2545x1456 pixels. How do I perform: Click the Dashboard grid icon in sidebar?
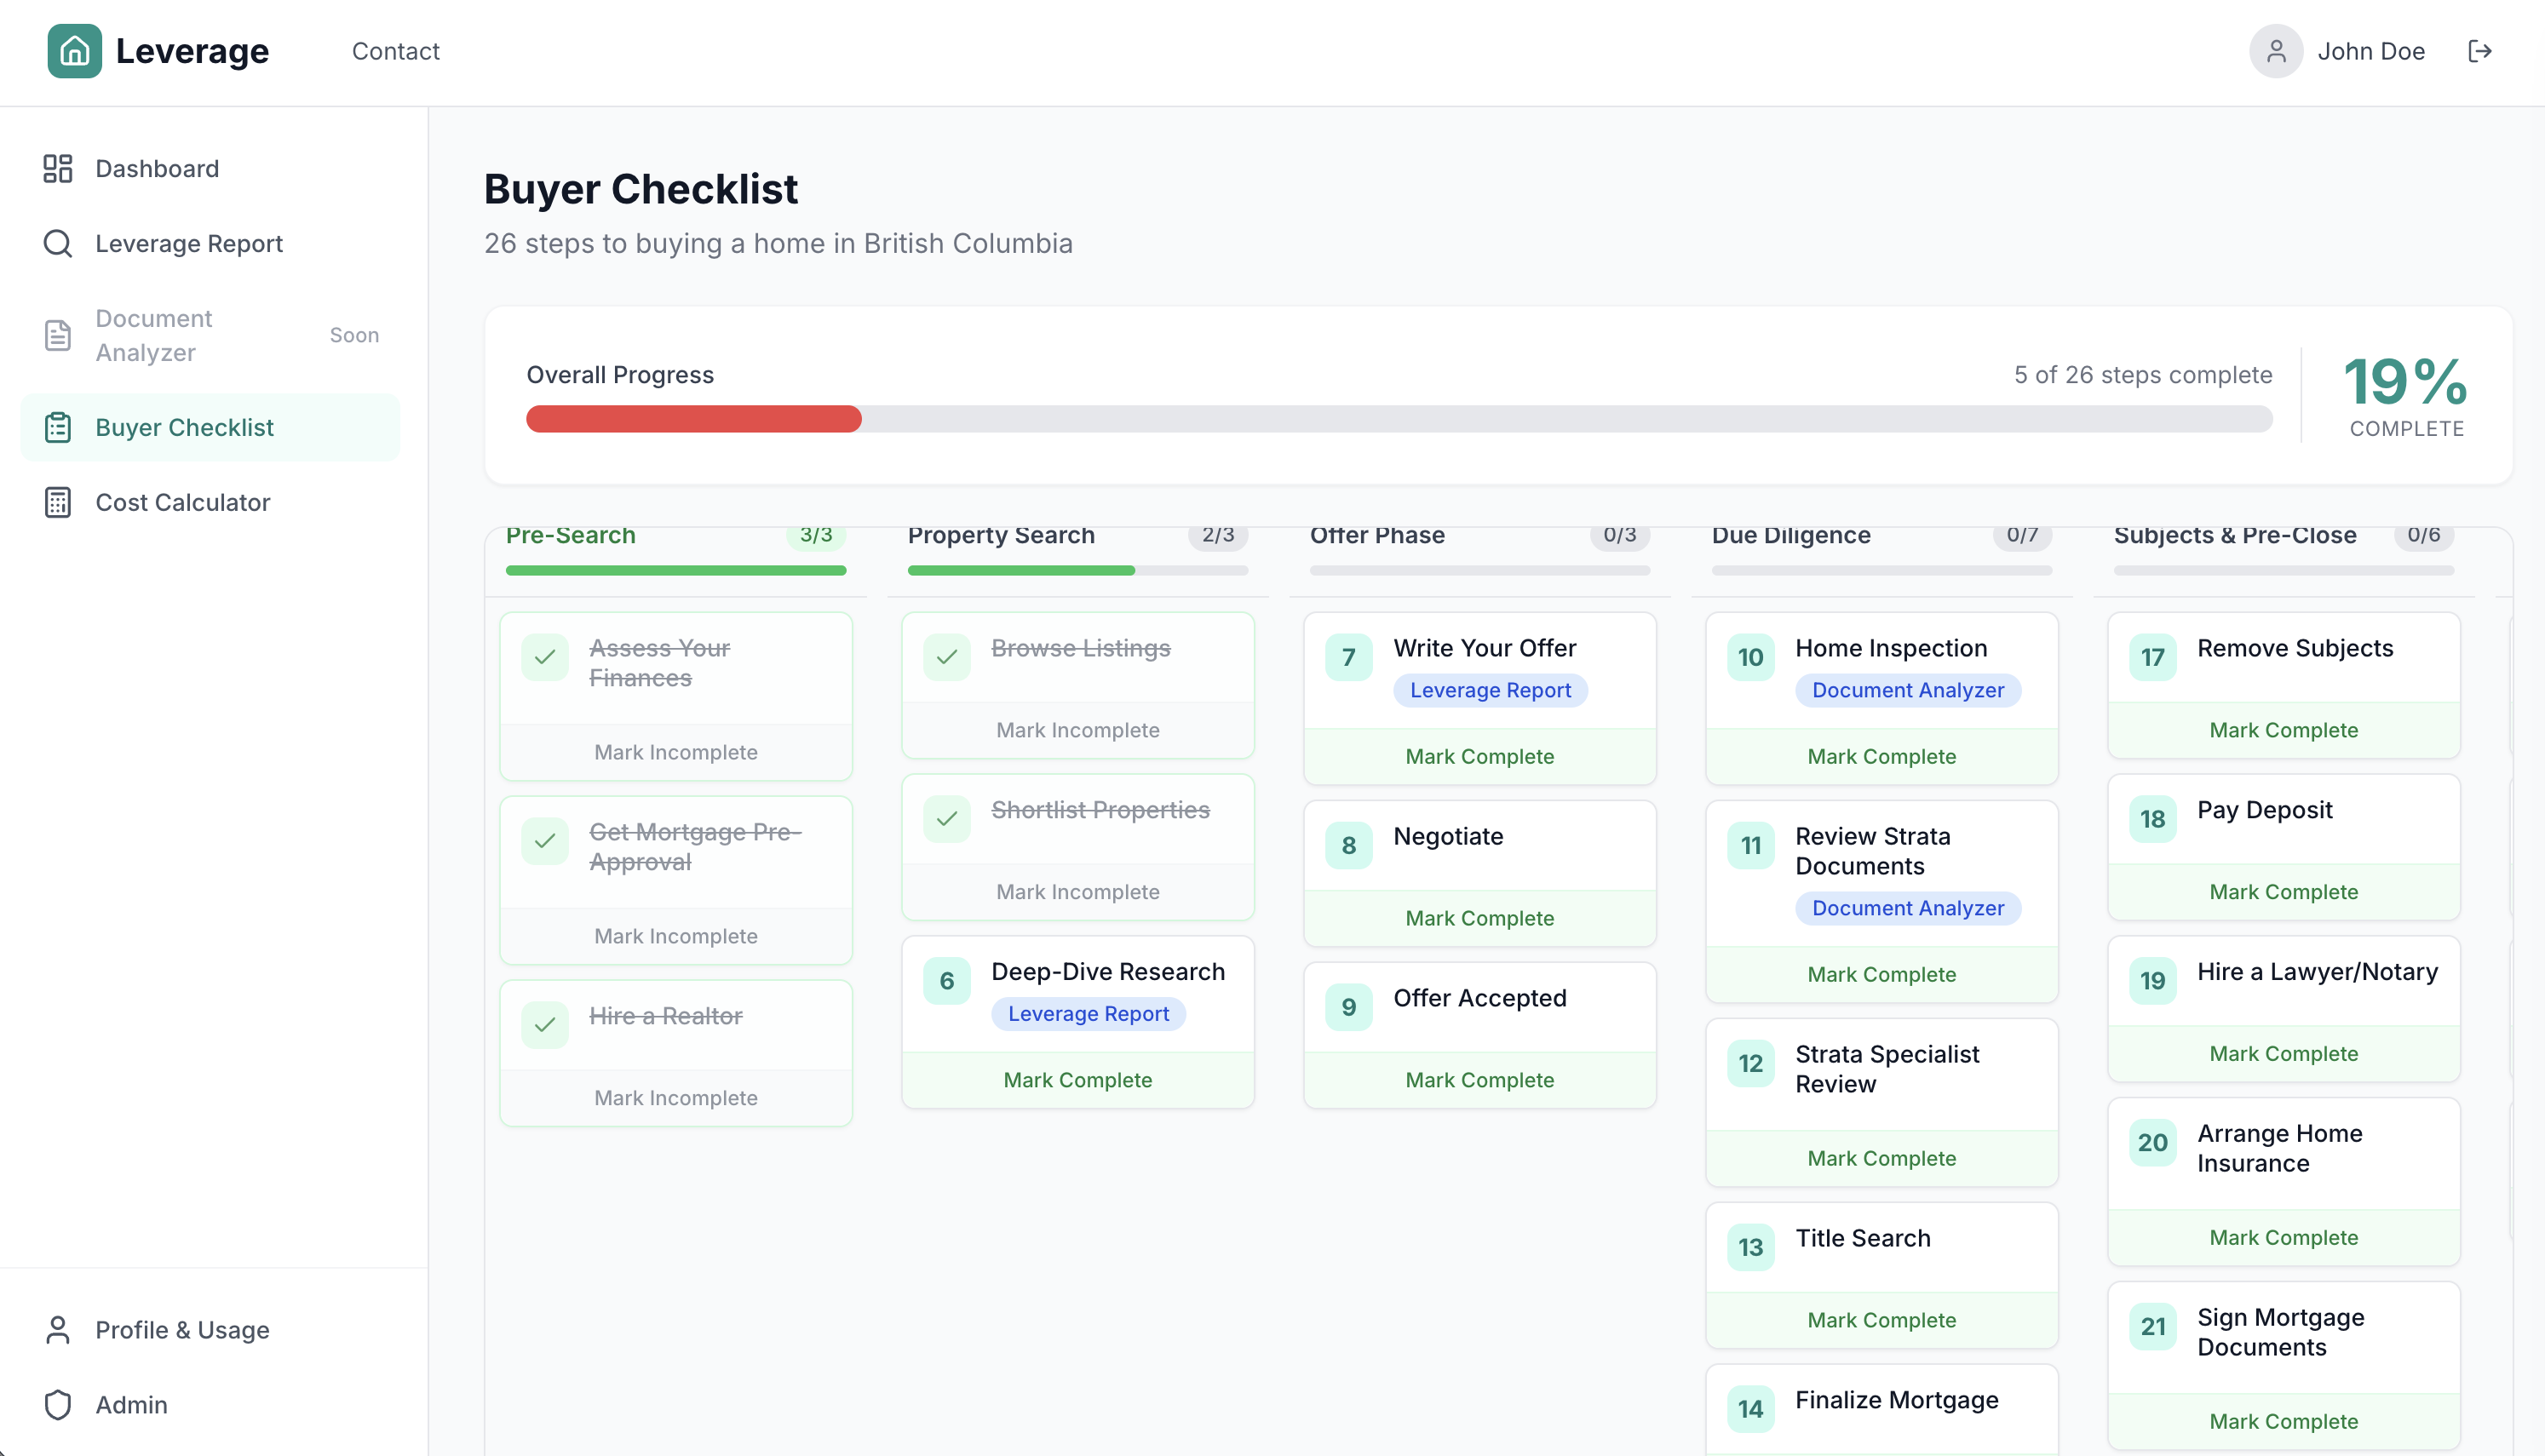point(58,168)
